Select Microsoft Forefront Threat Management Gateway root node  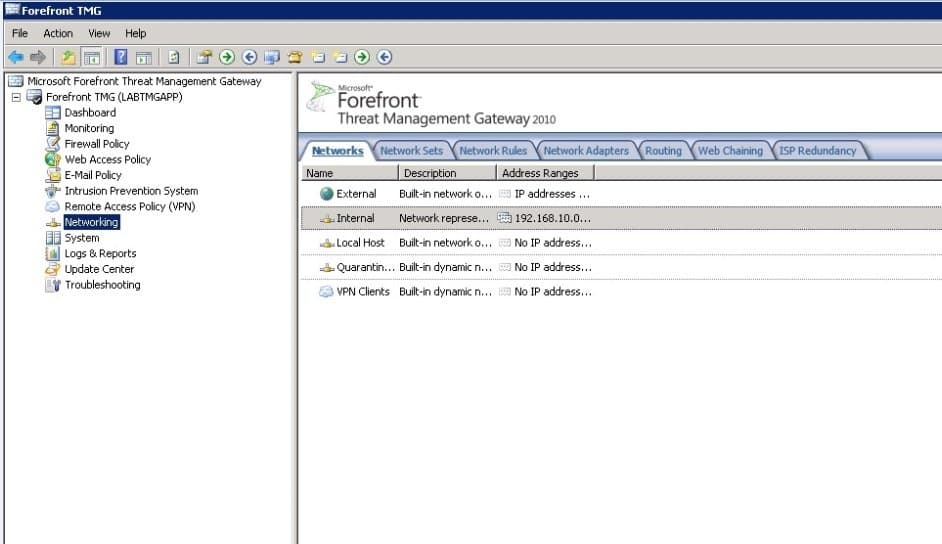click(x=144, y=81)
